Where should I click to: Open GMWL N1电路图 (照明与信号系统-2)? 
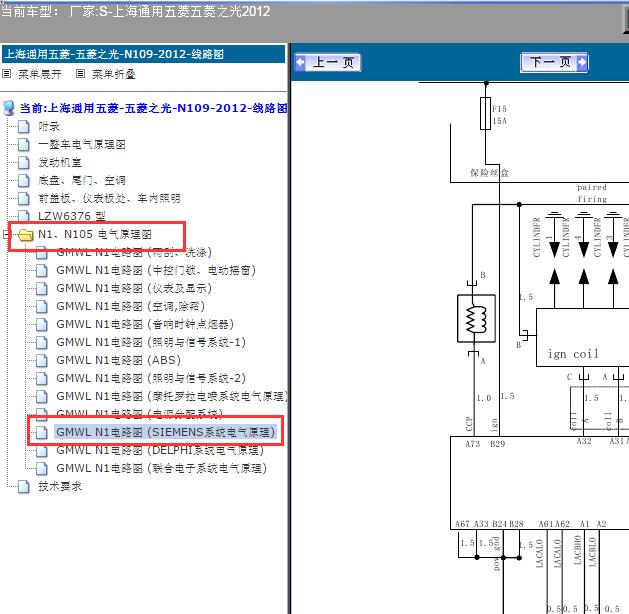pos(151,378)
